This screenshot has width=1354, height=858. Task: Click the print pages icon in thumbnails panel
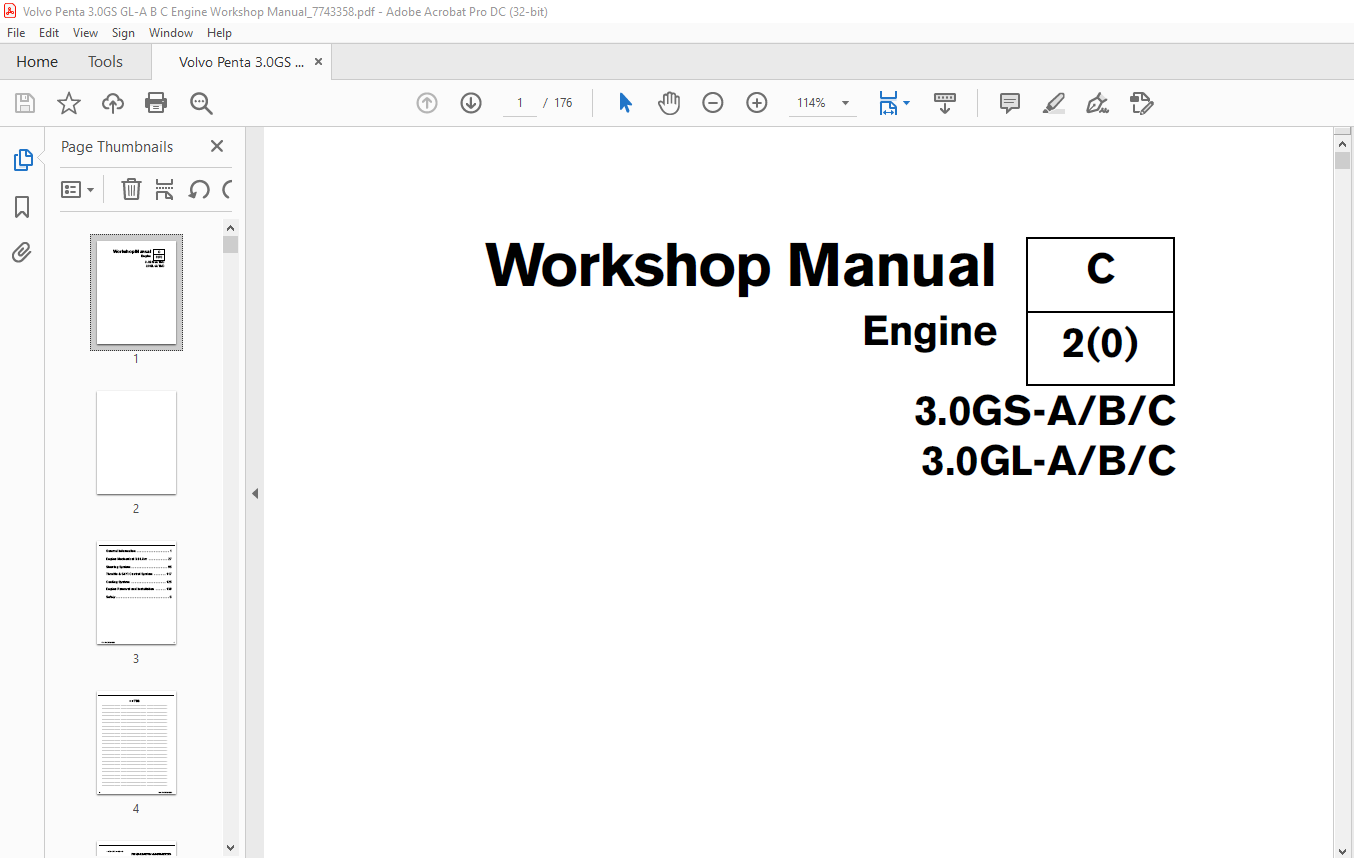click(x=165, y=189)
